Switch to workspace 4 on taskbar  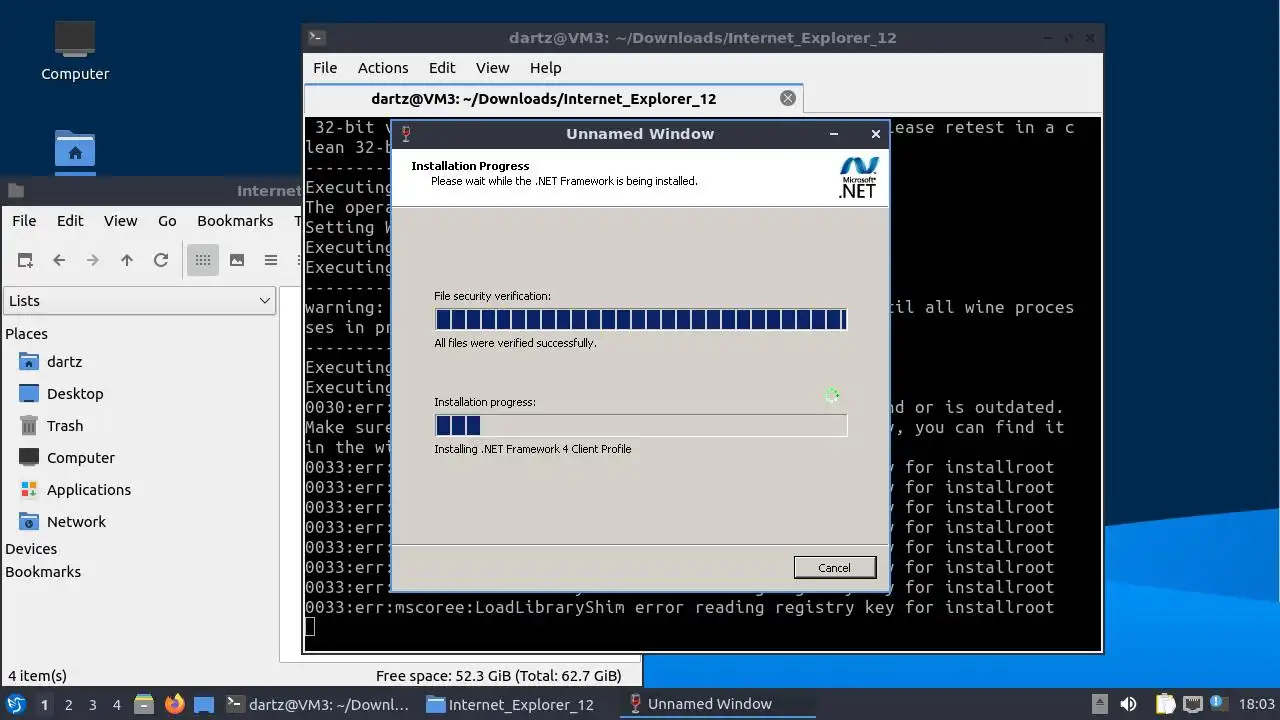click(x=116, y=704)
